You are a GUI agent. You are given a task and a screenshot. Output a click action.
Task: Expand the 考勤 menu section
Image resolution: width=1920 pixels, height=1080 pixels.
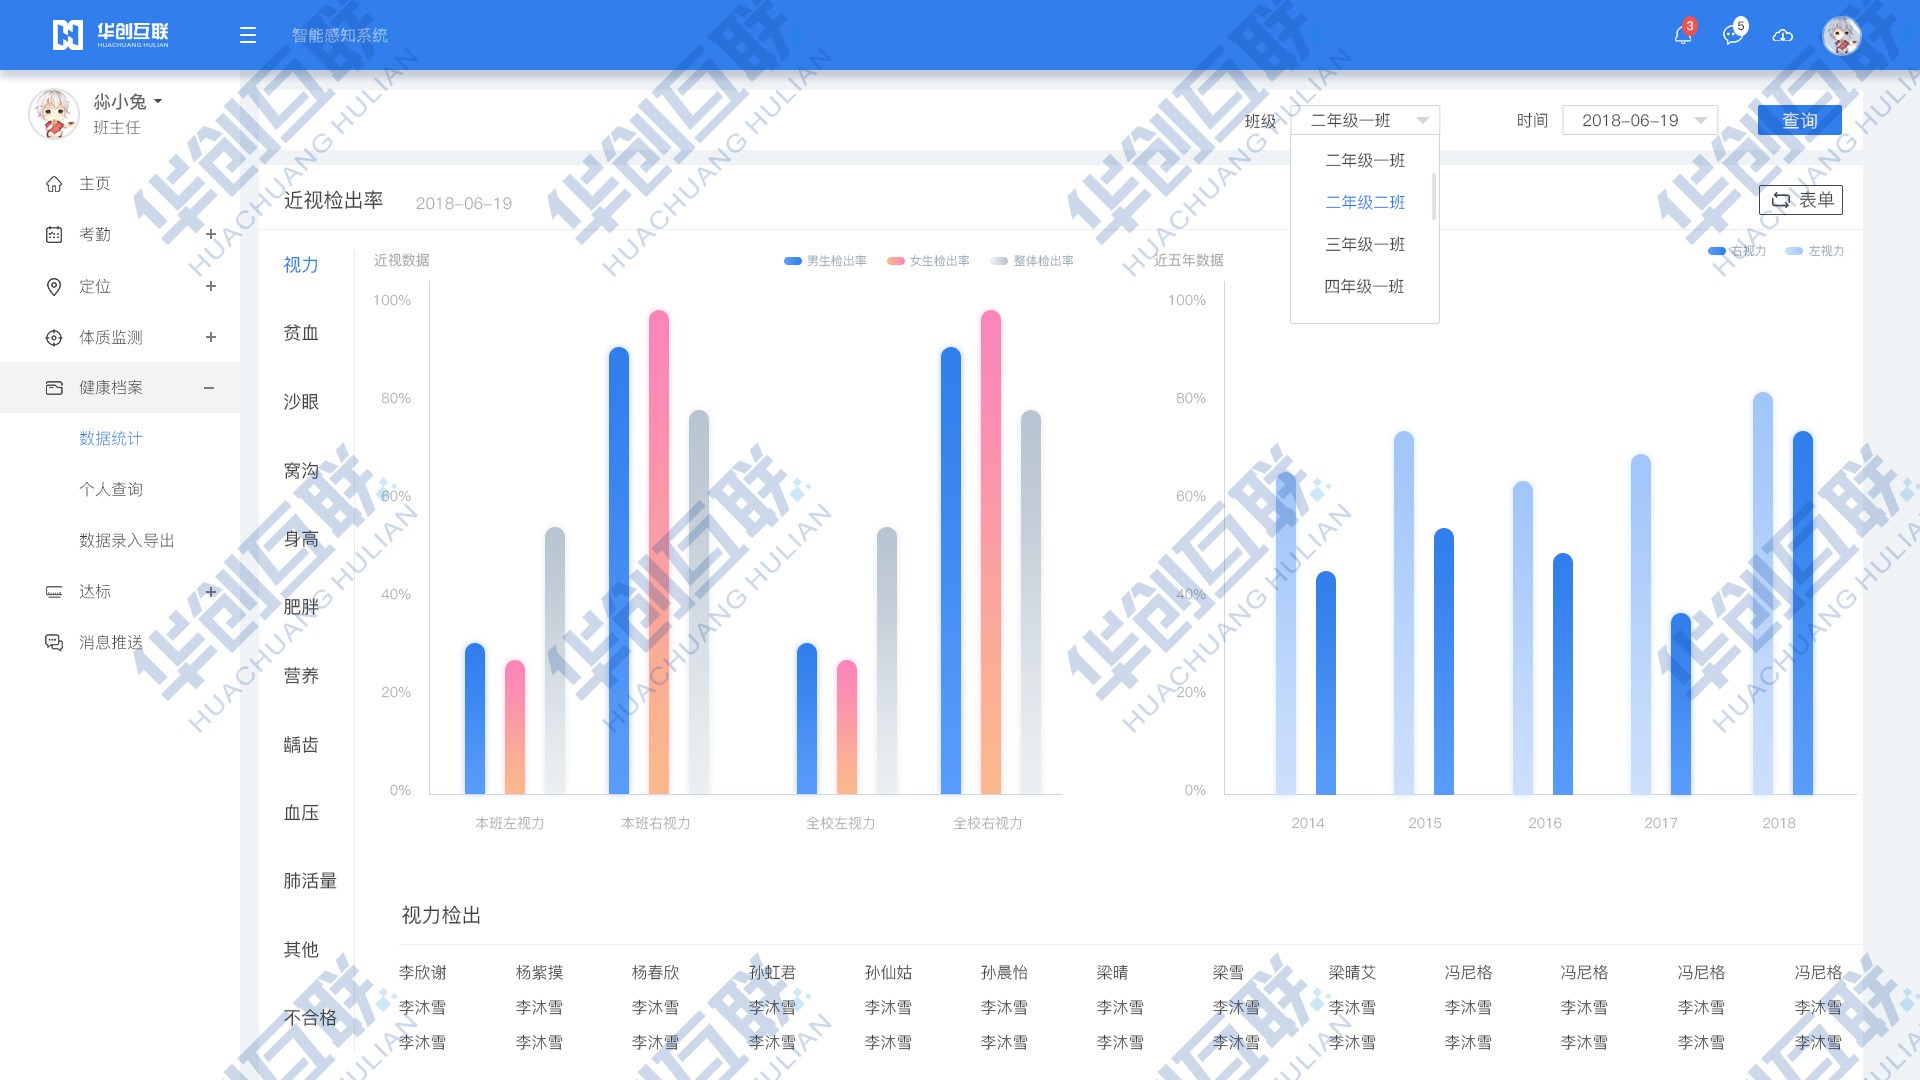(210, 234)
